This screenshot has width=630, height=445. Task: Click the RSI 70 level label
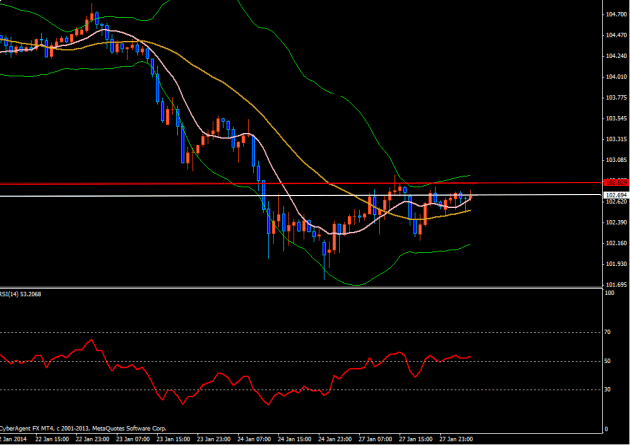(607, 332)
